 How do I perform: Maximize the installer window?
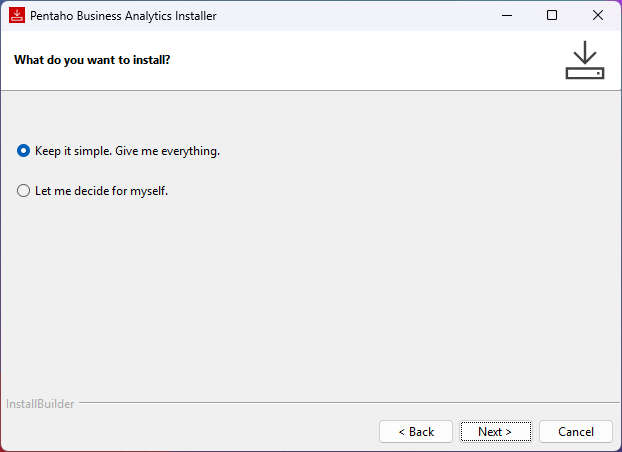(x=551, y=16)
